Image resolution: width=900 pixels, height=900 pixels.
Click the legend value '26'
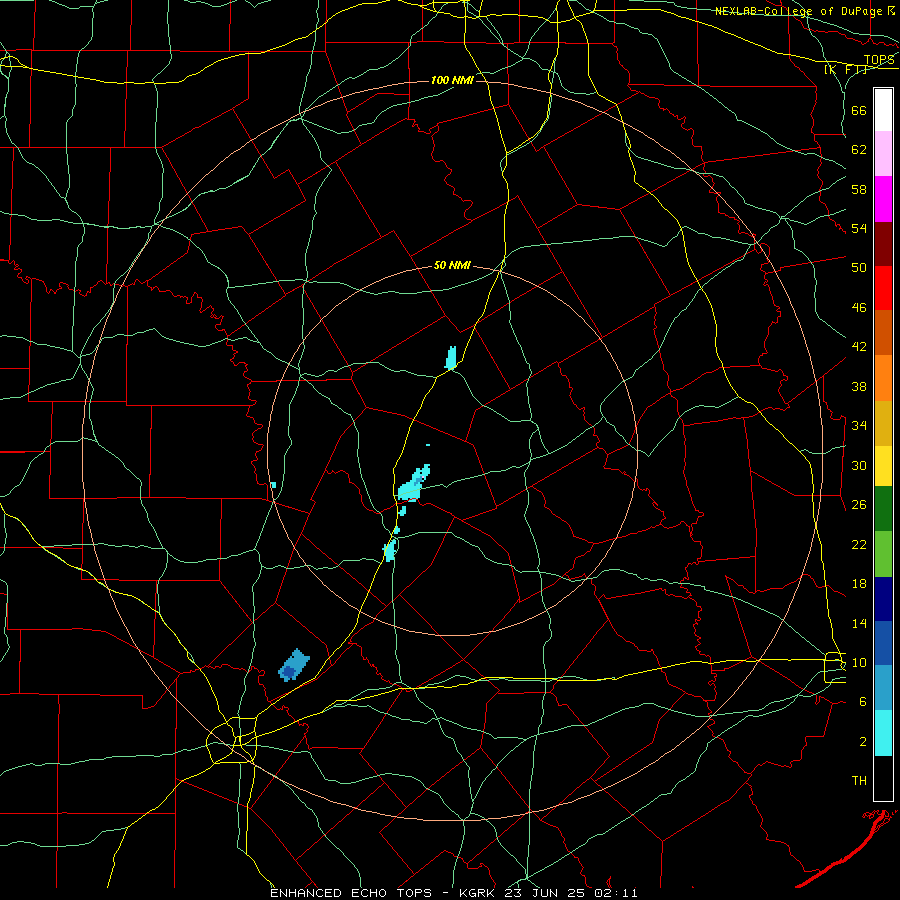859,505
